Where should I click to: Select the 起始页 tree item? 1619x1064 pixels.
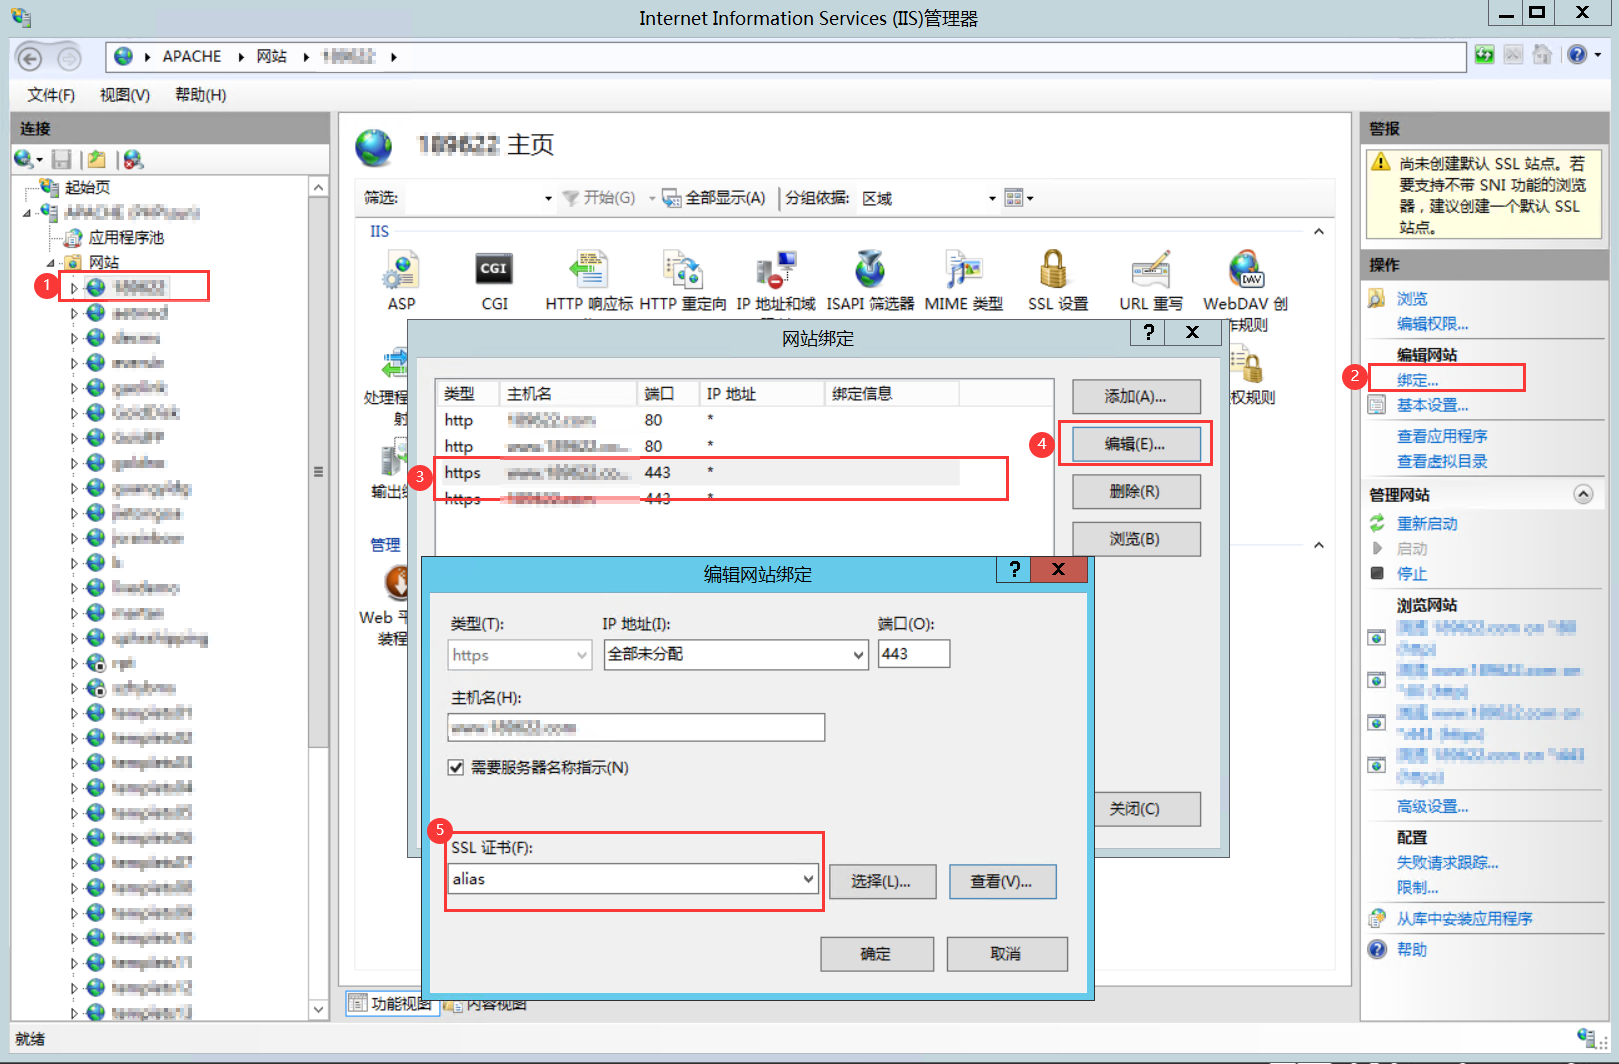87,187
